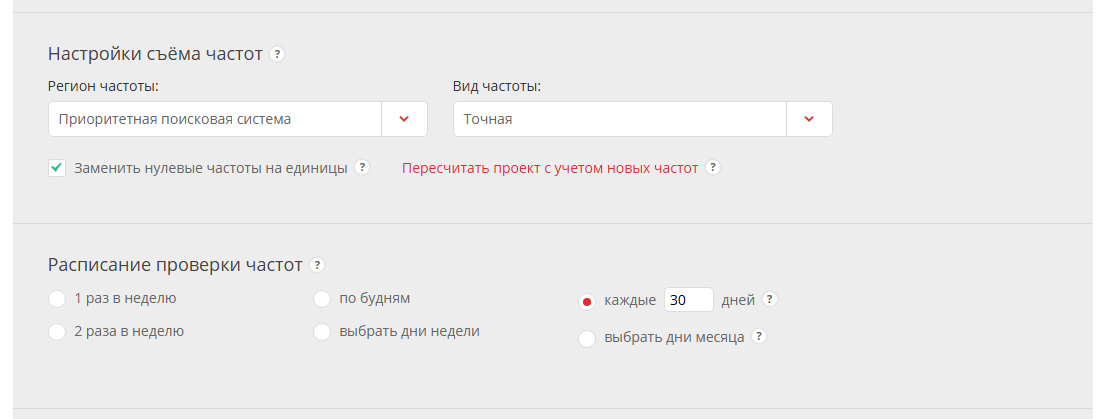1105x419 pixels.
Task: Click the red arrow of 'Точная' dropdown
Action: click(x=809, y=119)
